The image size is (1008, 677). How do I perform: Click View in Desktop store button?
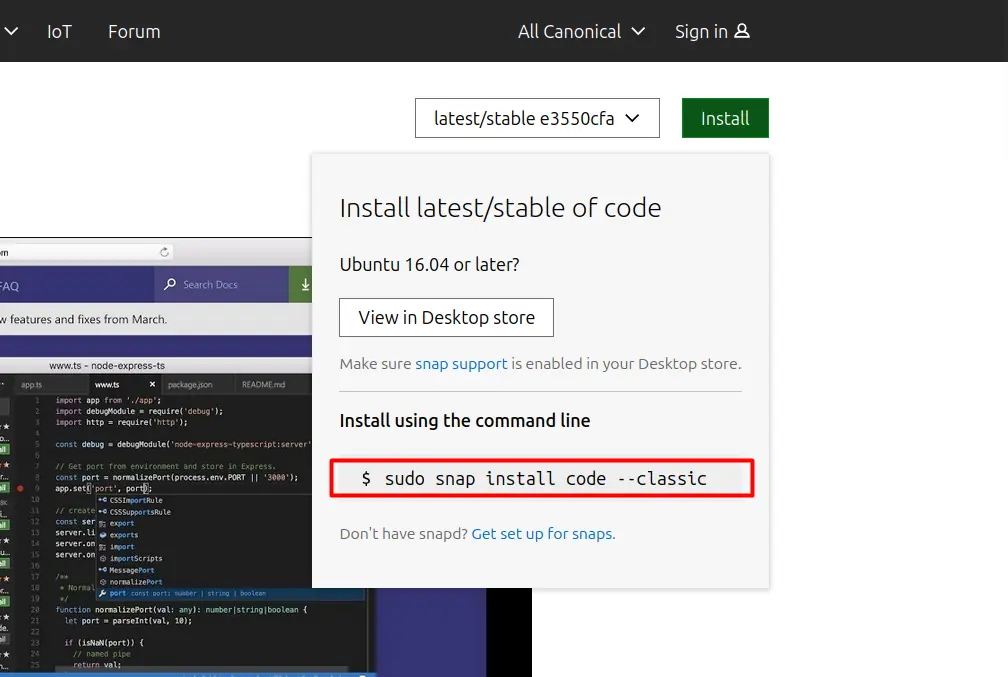pos(446,317)
